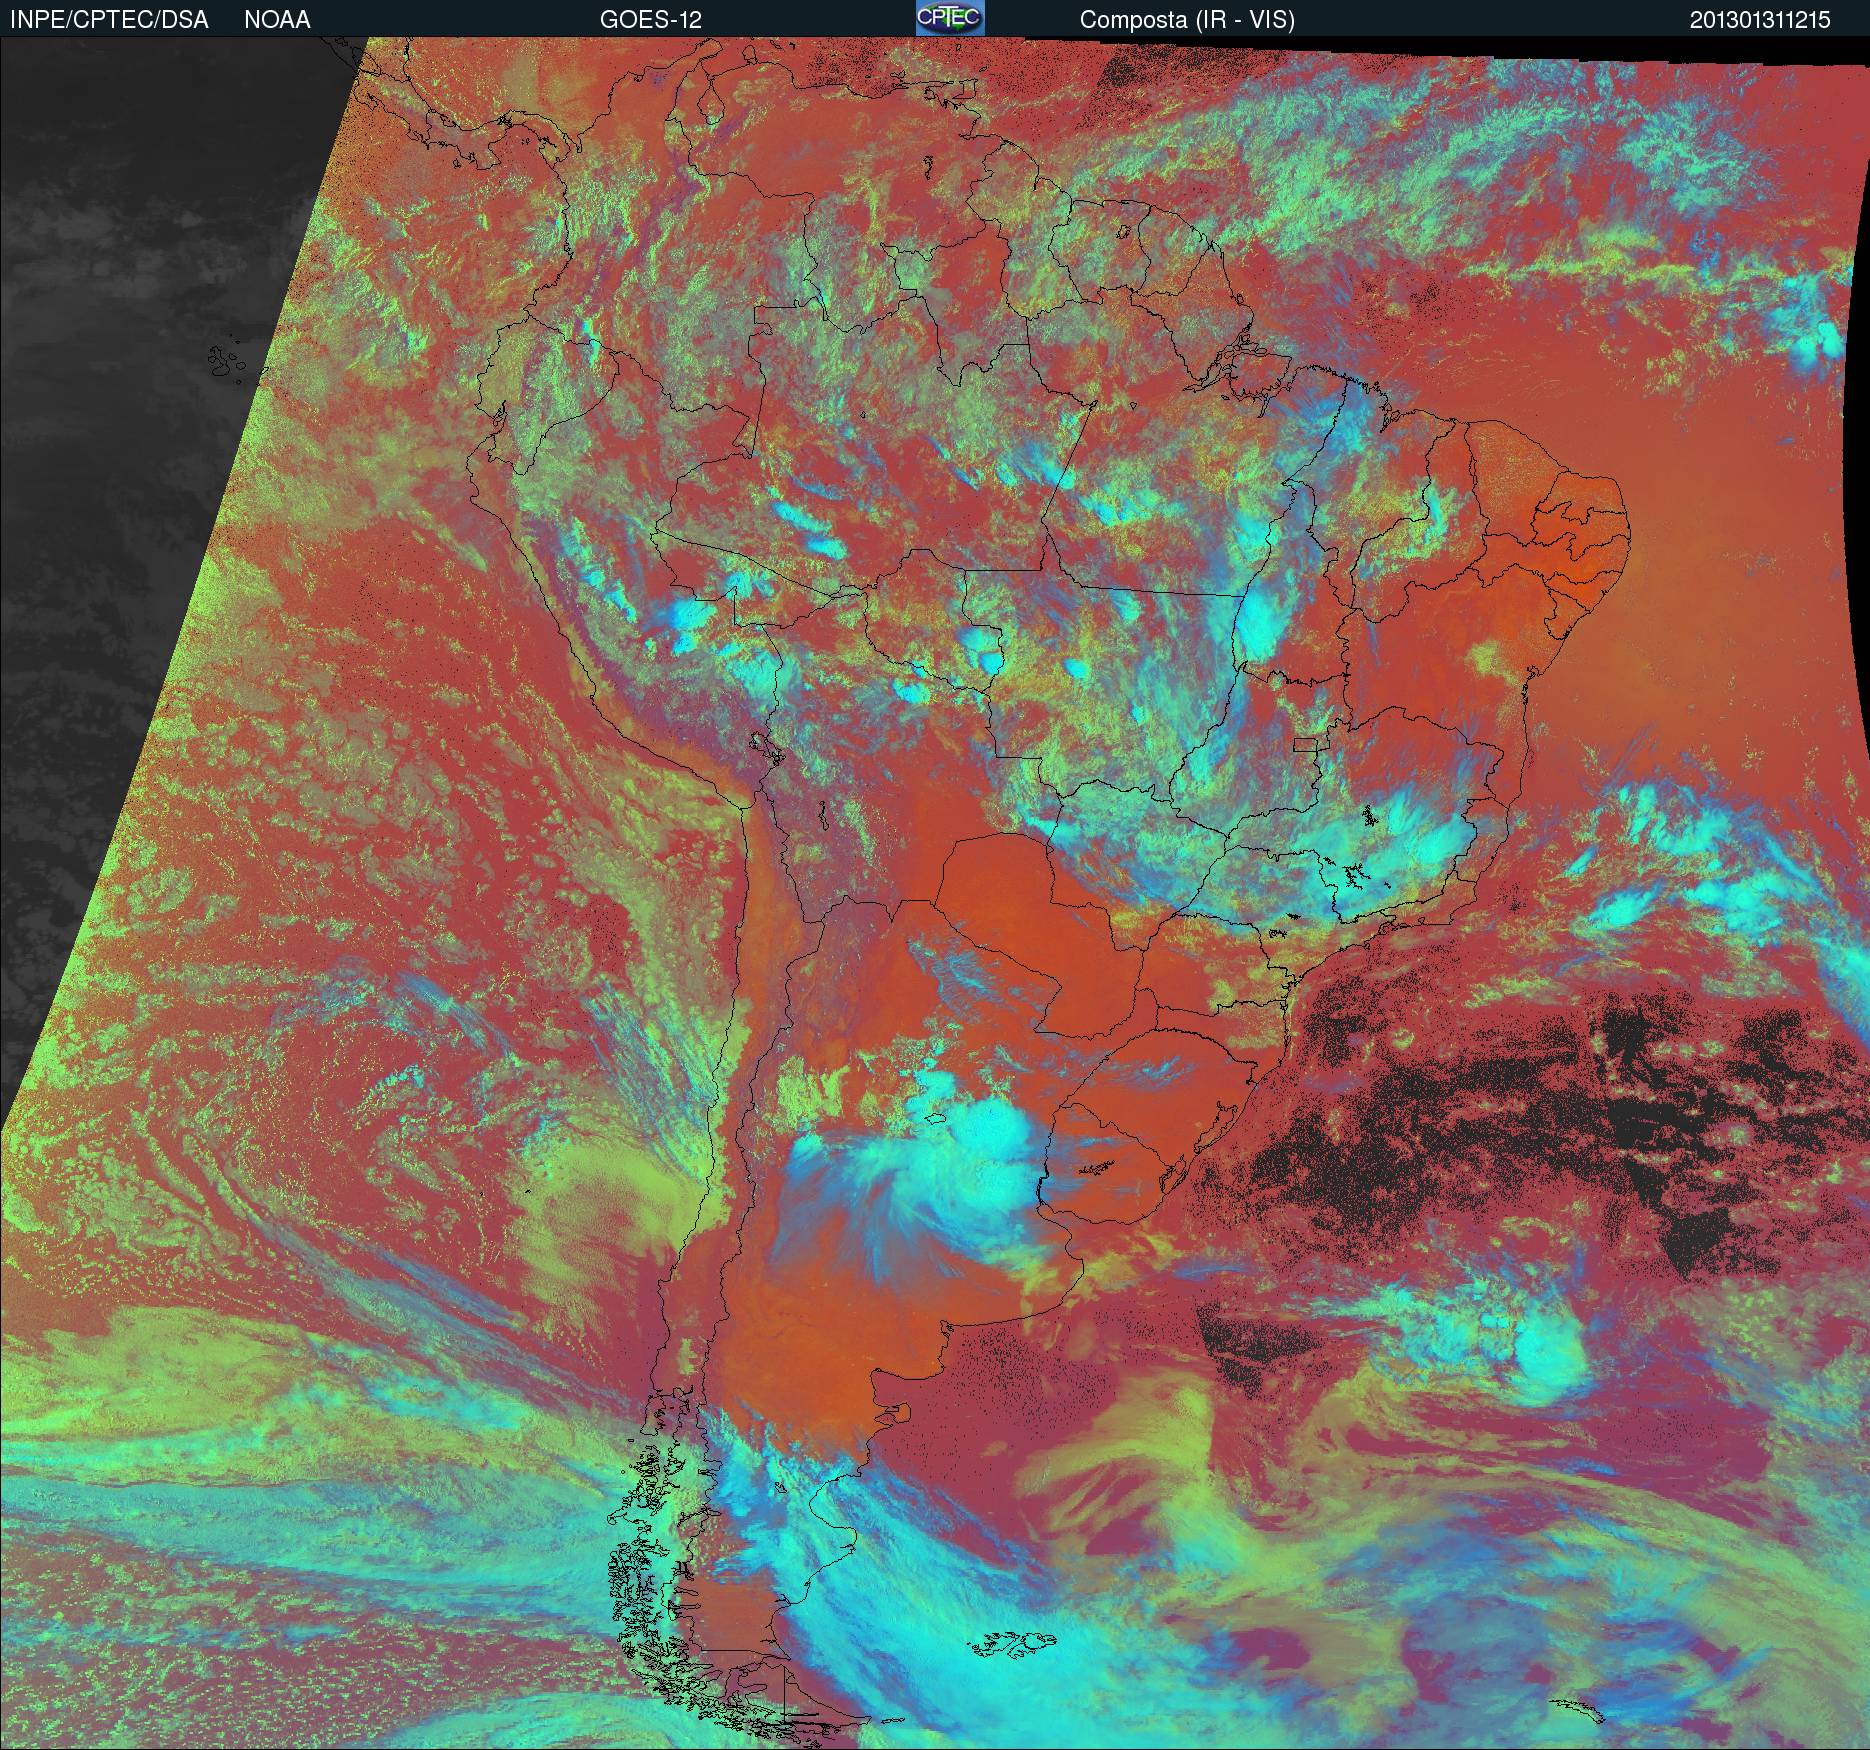Click the 'Composta (IR - VIS)' title
The image size is (1870, 1750).
point(1187,20)
